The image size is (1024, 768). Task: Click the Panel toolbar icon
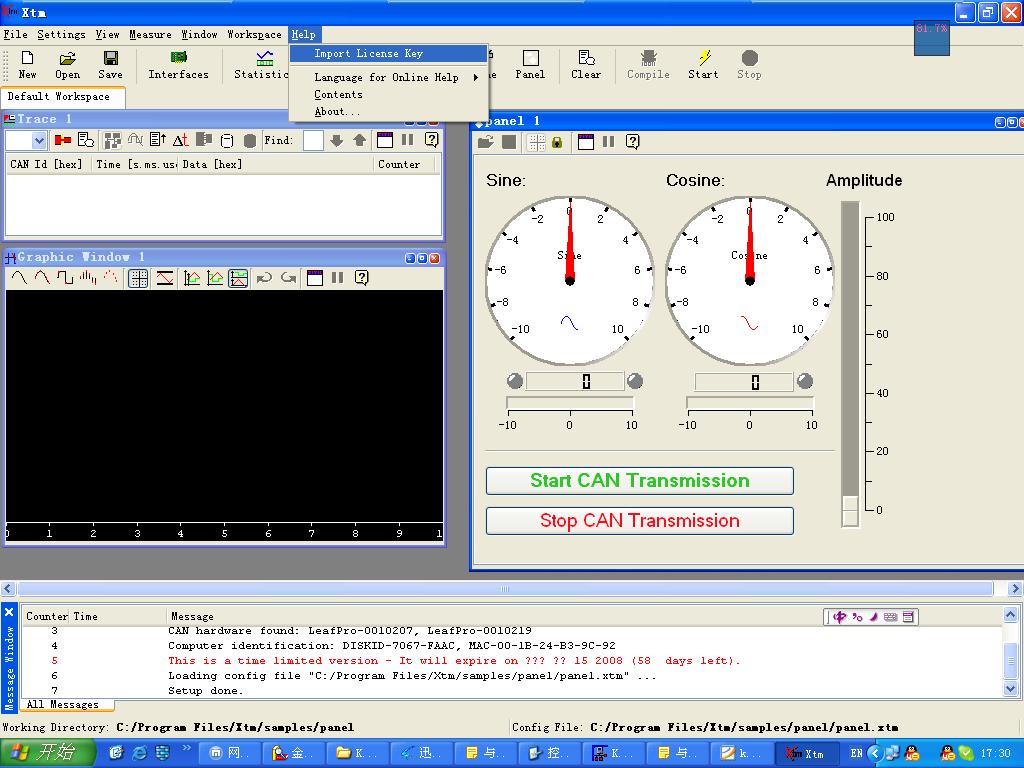530,64
